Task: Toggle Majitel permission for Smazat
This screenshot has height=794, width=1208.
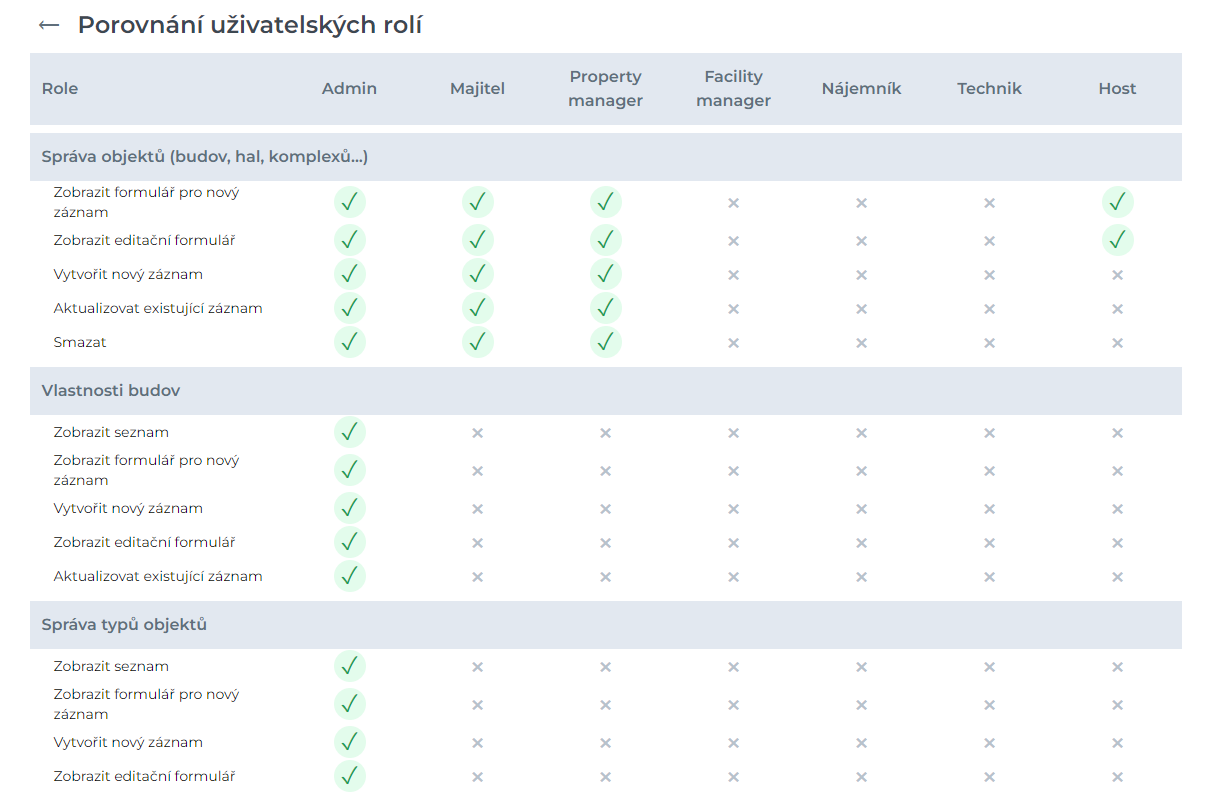Action: click(477, 342)
